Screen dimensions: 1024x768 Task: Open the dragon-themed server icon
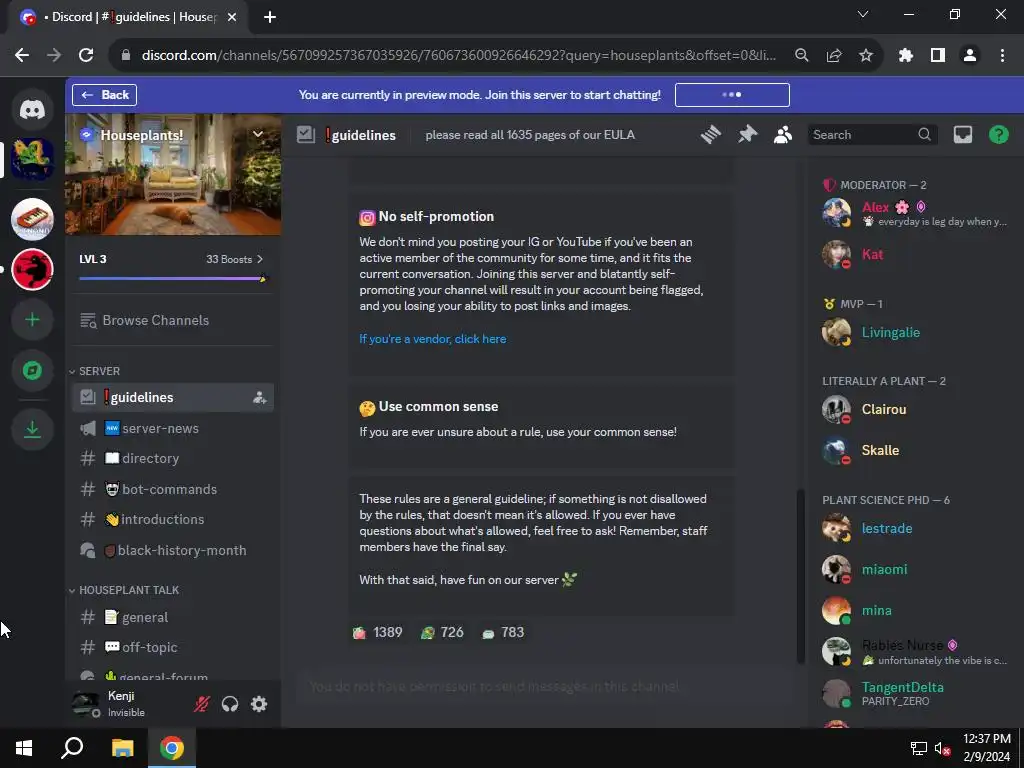[32, 159]
